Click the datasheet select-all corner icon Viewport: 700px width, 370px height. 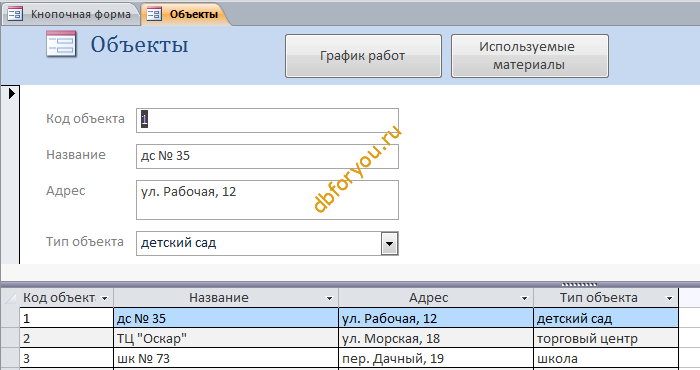pyautogui.click(x=10, y=298)
